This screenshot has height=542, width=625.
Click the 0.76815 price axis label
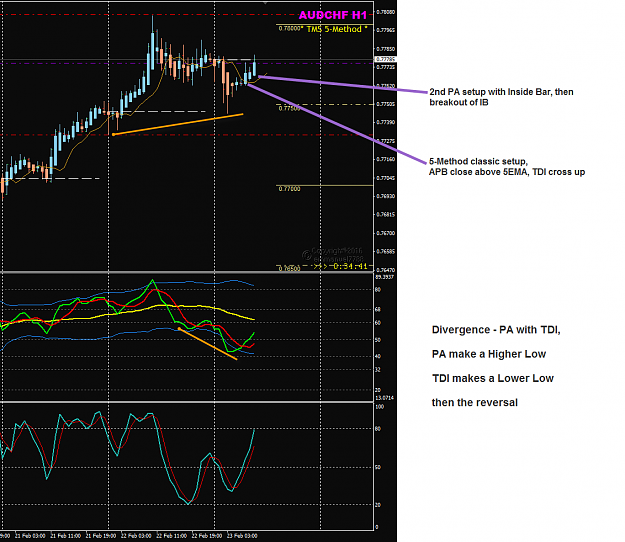[x=385, y=214]
